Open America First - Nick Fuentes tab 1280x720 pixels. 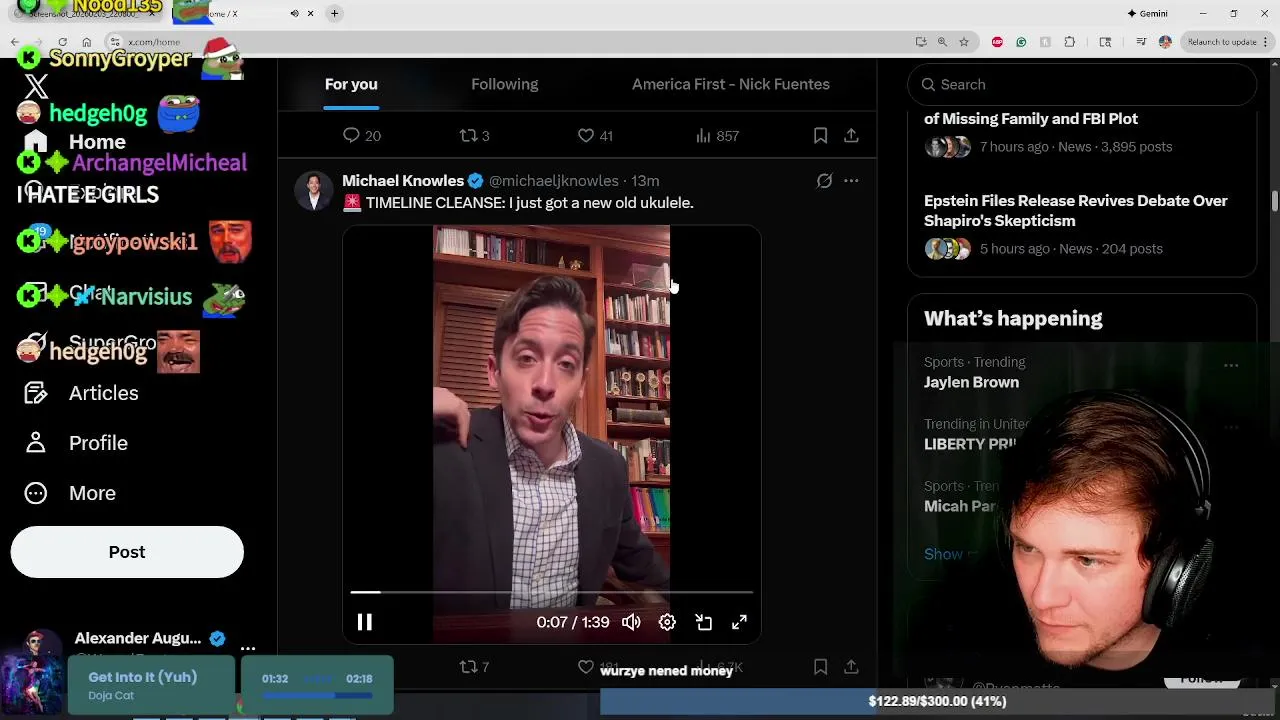(x=731, y=84)
